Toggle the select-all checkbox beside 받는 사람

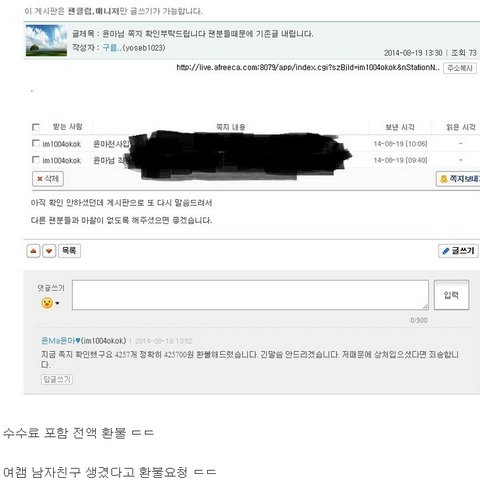pyautogui.click(x=36, y=127)
